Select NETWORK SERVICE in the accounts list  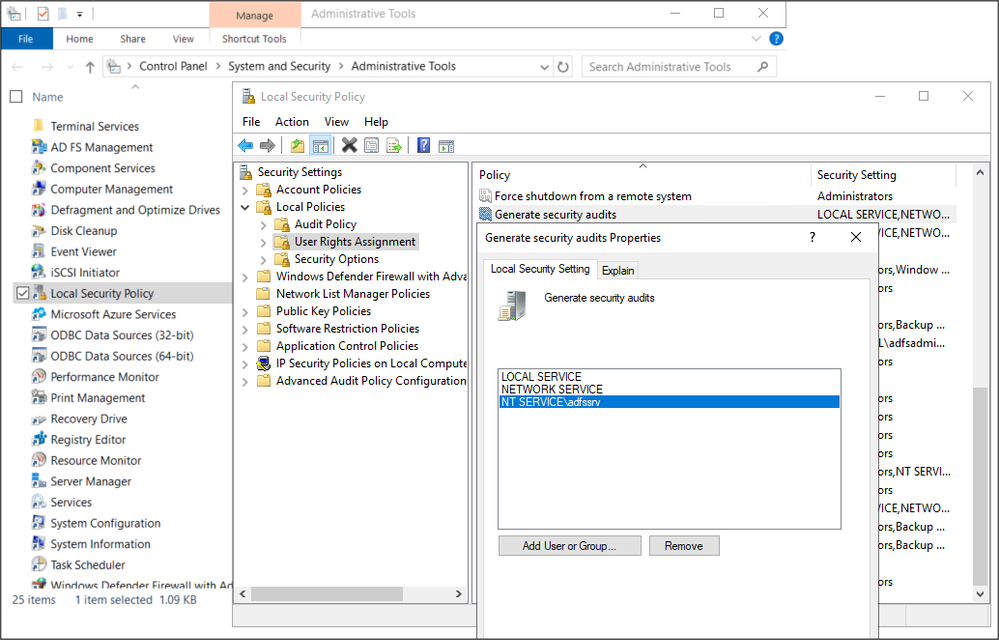click(x=552, y=389)
